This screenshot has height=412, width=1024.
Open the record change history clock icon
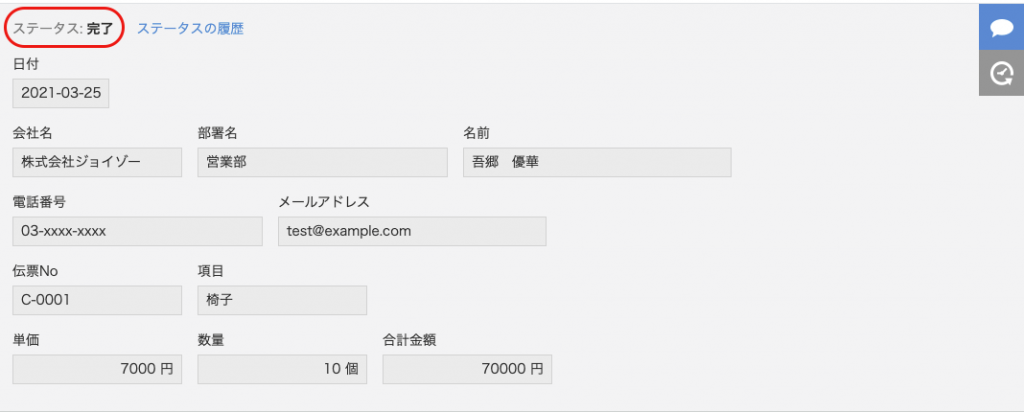click(1001, 73)
